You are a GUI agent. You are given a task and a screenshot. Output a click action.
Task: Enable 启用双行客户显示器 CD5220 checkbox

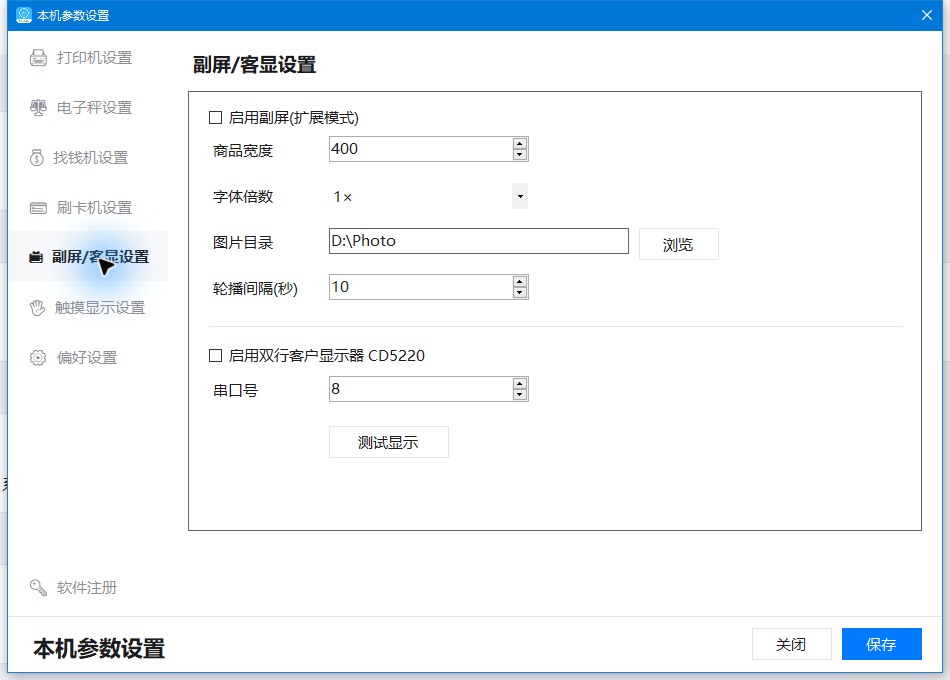point(216,356)
